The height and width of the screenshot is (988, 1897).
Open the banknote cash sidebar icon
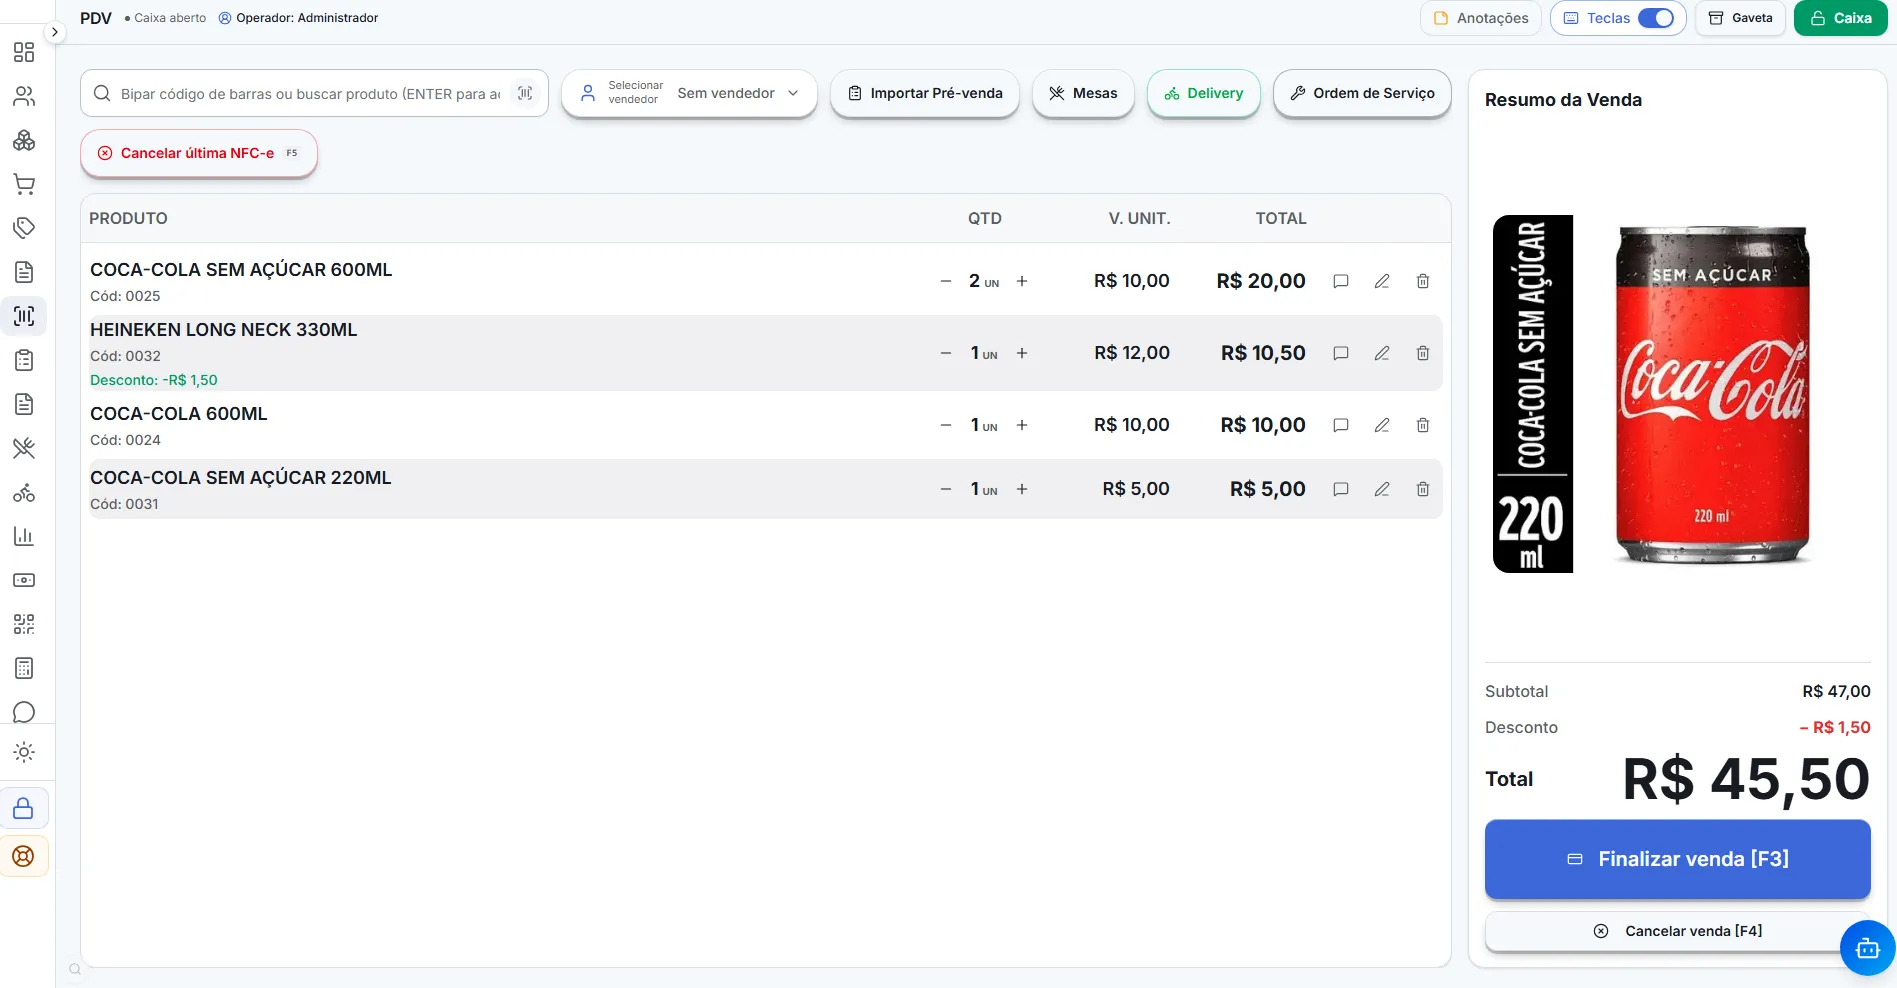pyautogui.click(x=24, y=580)
